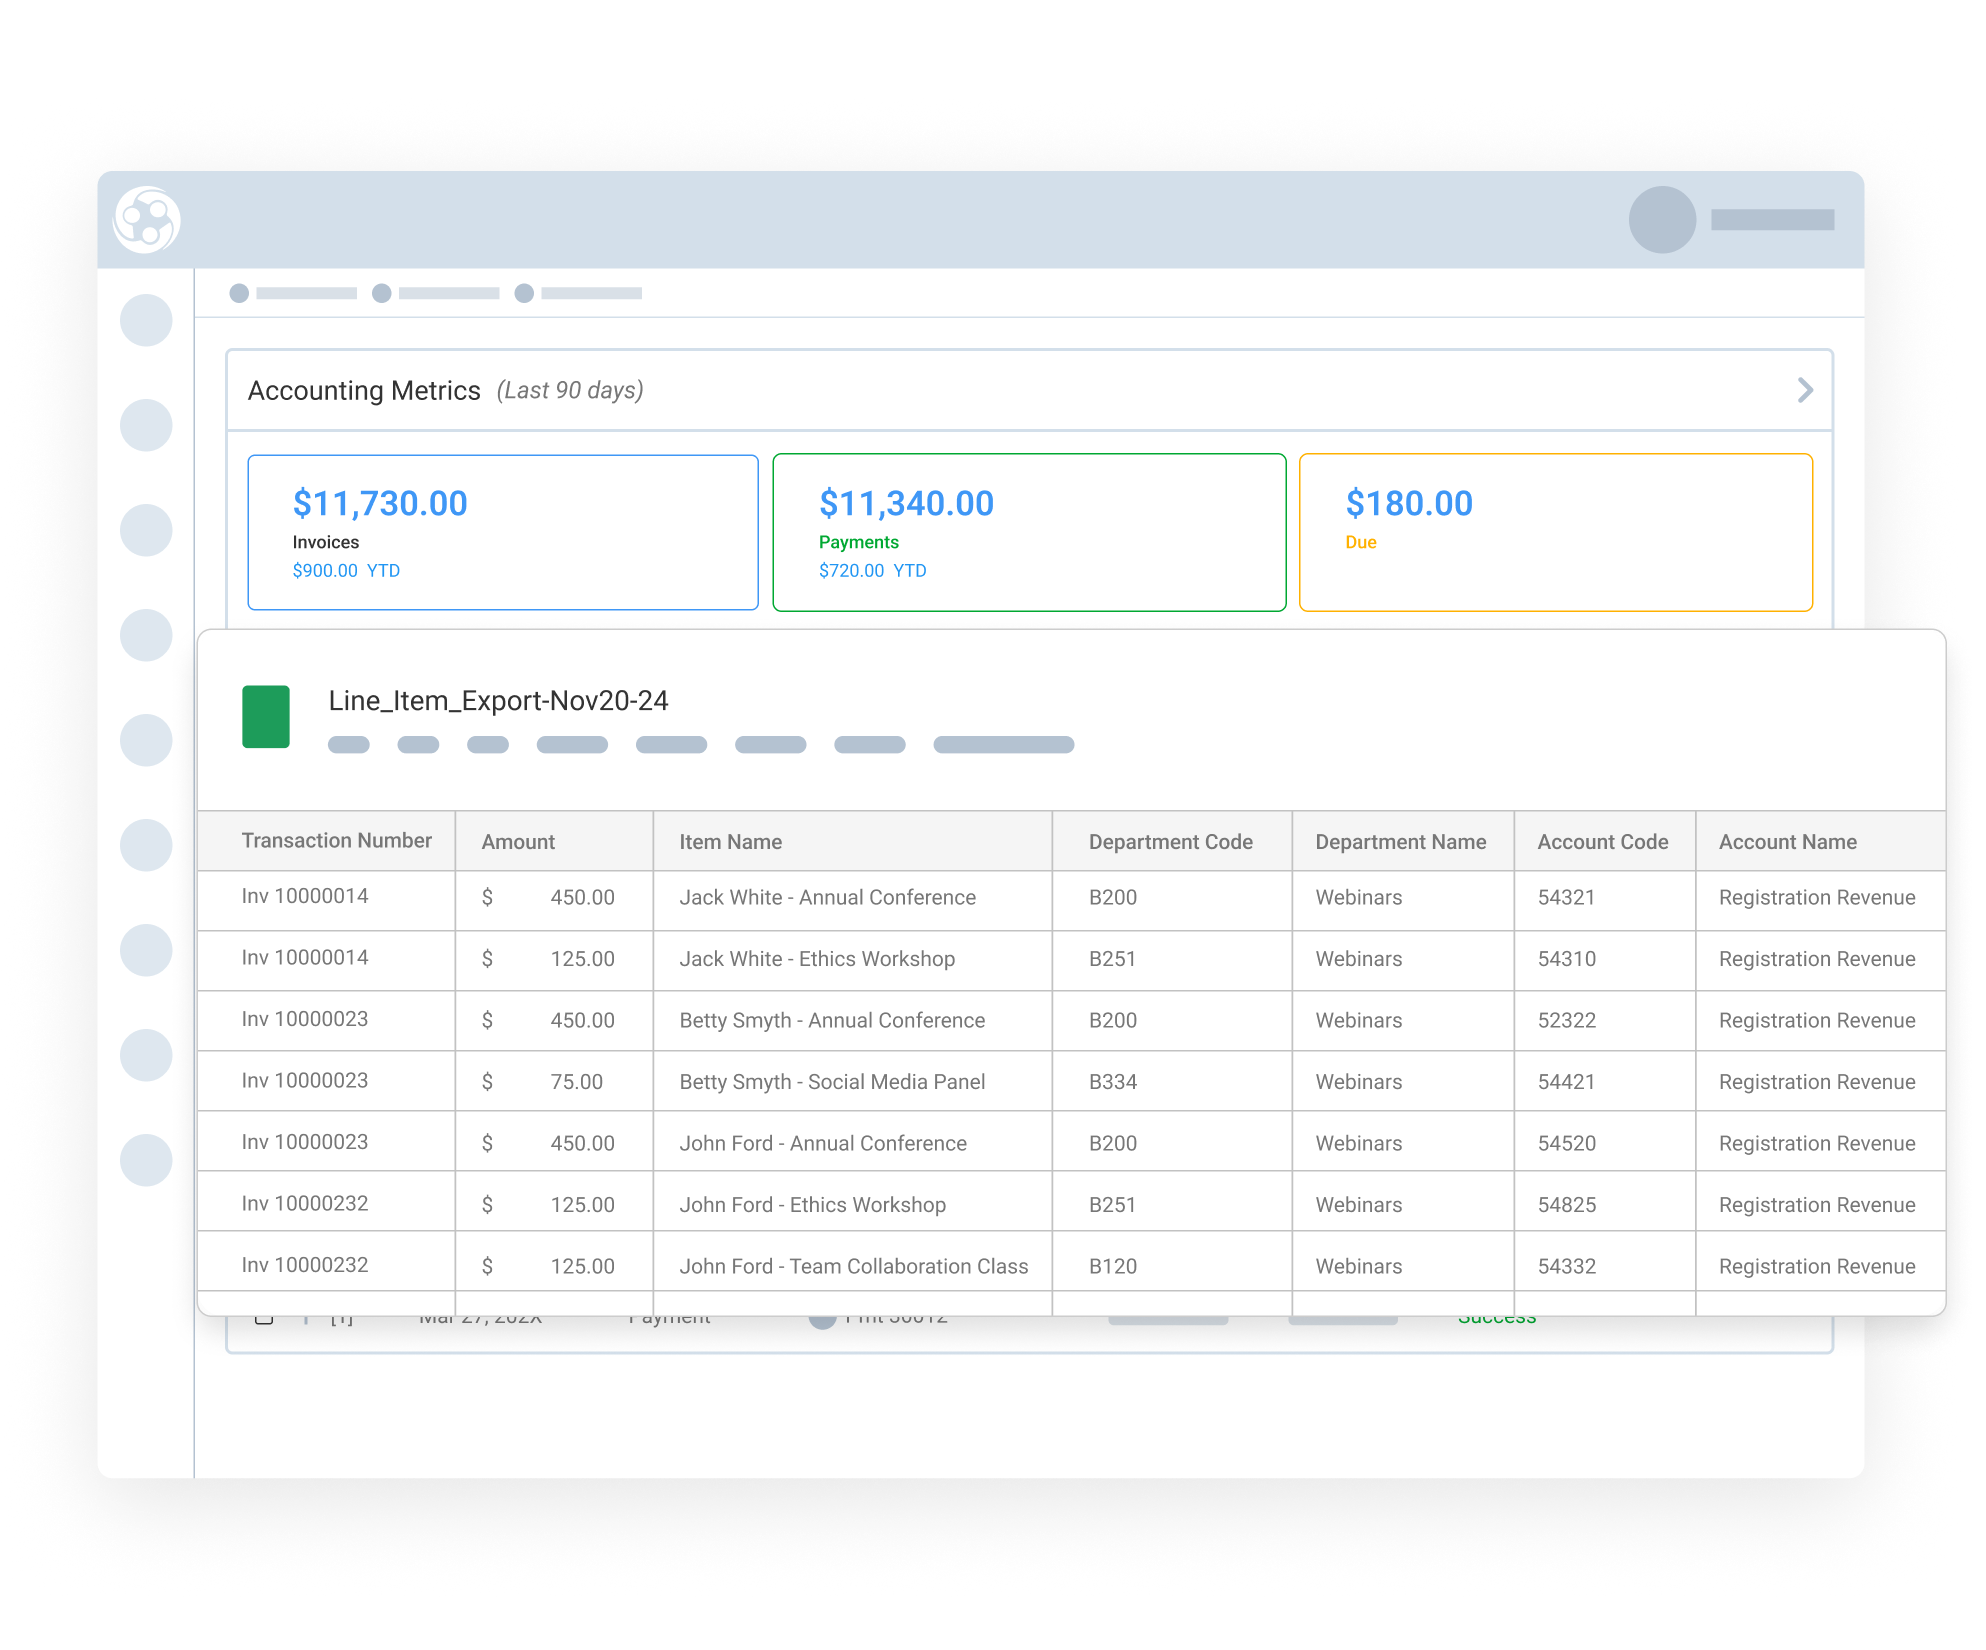
Task: Click the green spreadsheet icon beside Line_Item_Export-Nov20-24
Action: pyautogui.click(x=265, y=716)
